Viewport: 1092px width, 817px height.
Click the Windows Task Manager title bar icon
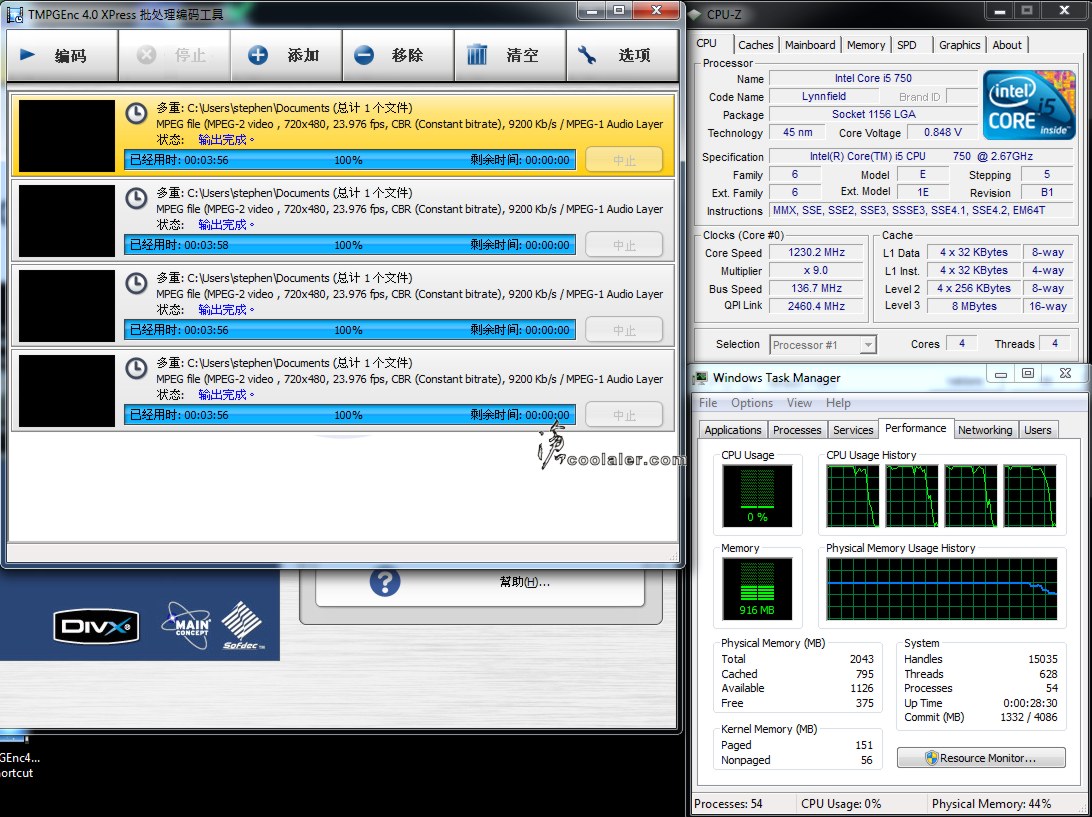tap(700, 378)
